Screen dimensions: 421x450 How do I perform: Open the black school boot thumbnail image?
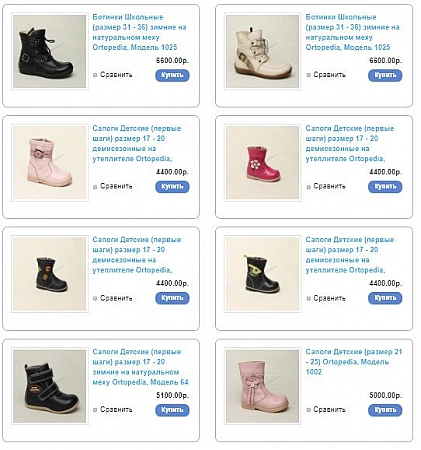click(50, 51)
